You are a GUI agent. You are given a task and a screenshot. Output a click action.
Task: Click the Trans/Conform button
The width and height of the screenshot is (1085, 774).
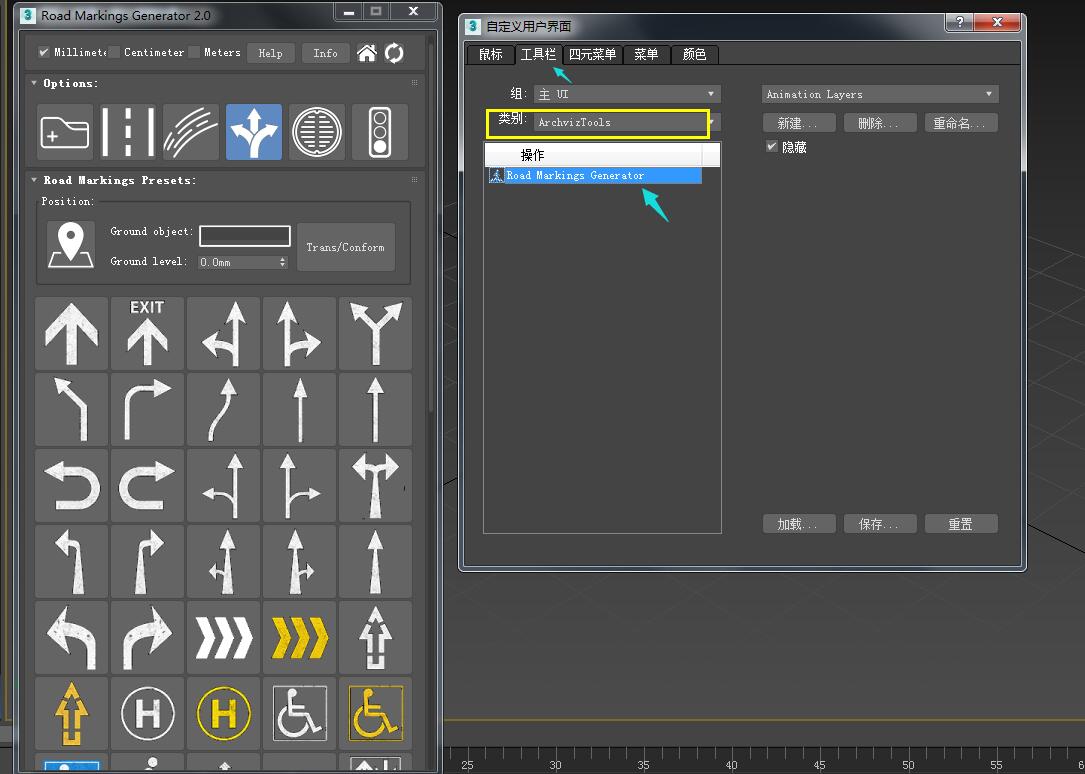(x=345, y=247)
